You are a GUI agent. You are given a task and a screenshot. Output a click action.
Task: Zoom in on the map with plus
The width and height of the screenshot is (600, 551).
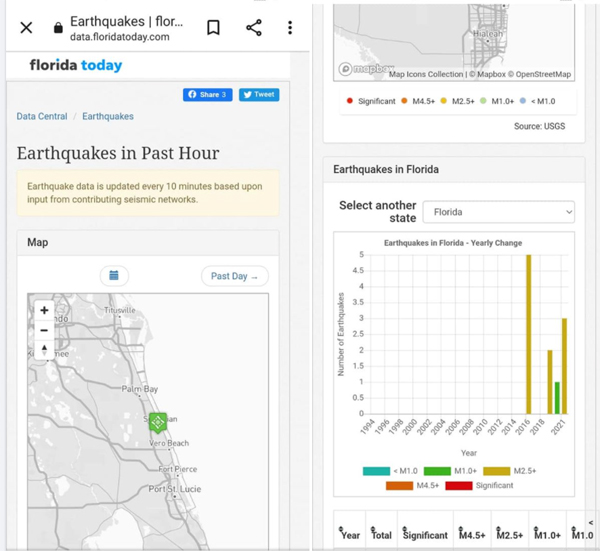pyautogui.click(x=44, y=310)
